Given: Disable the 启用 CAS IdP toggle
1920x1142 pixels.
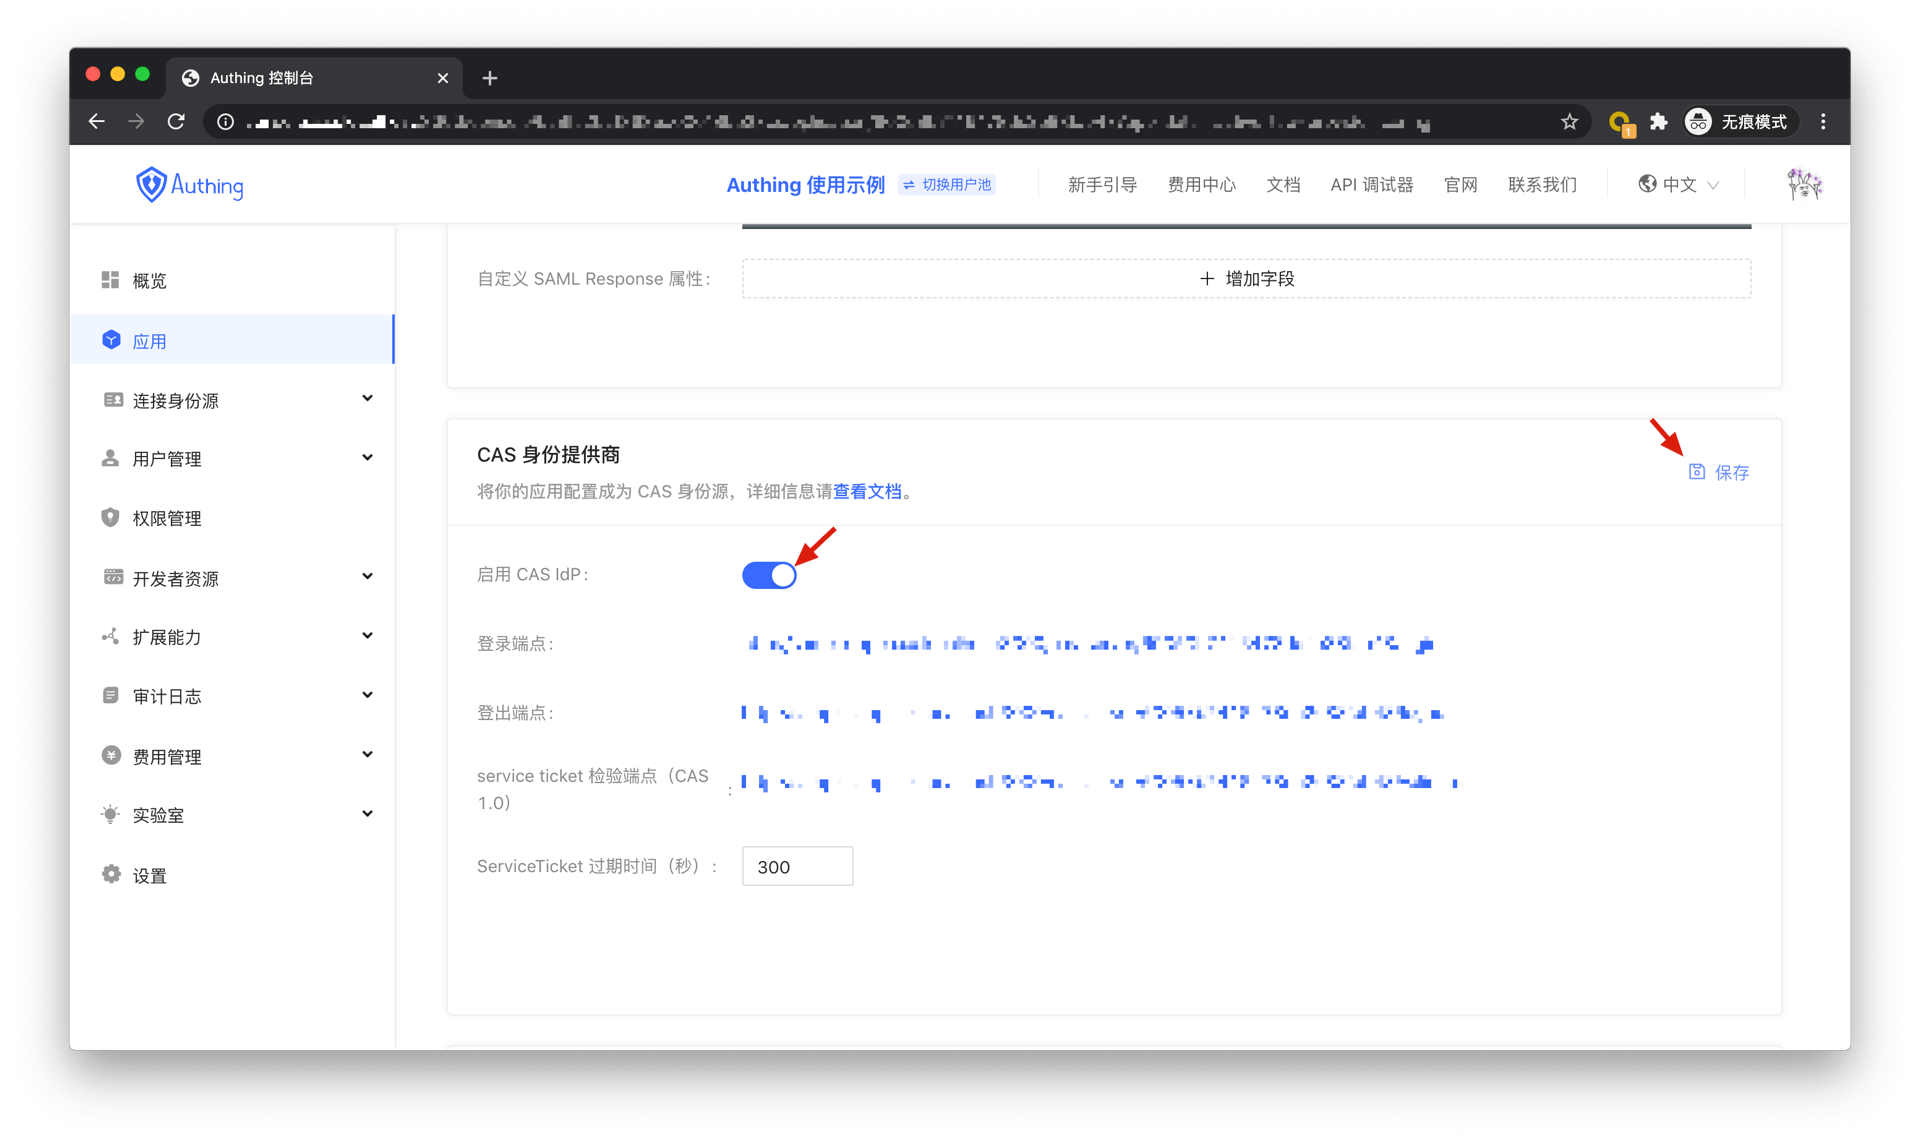Looking at the screenshot, I should coord(769,575).
